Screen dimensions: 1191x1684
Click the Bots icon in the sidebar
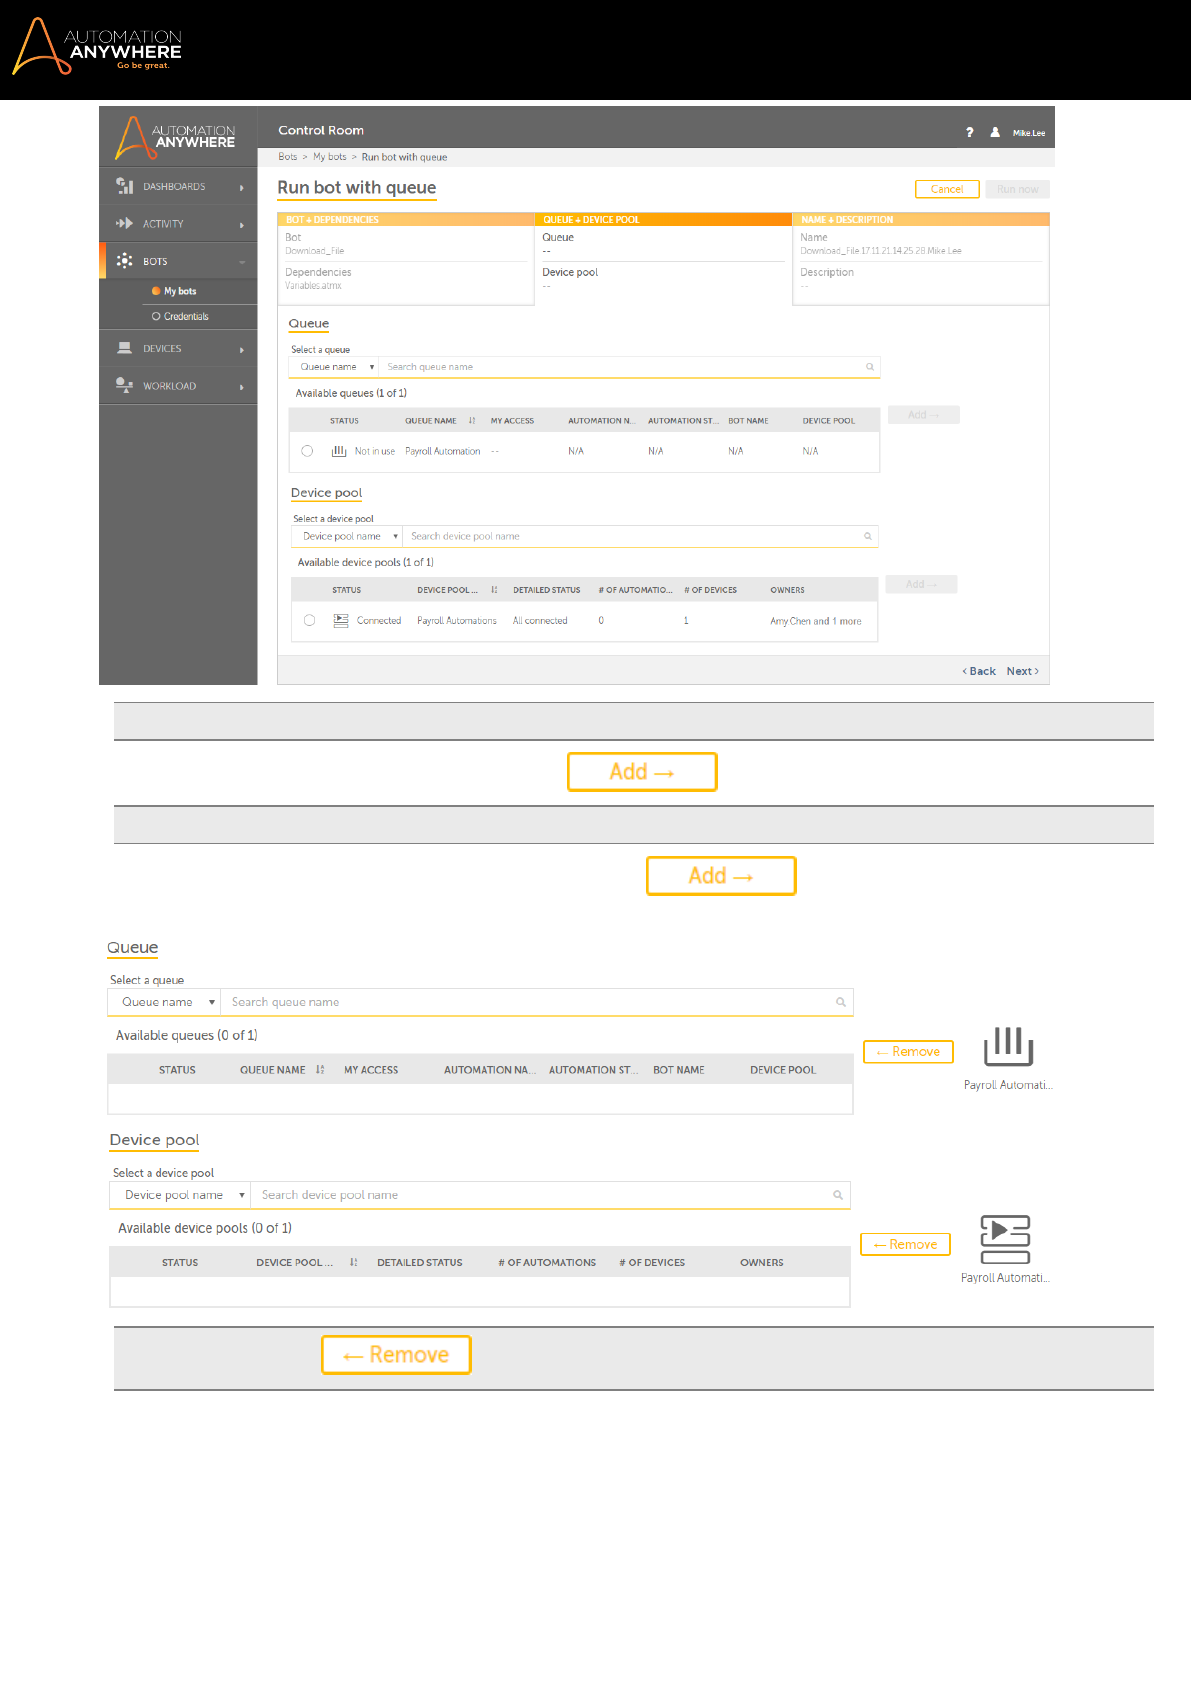pyautogui.click(x=125, y=261)
